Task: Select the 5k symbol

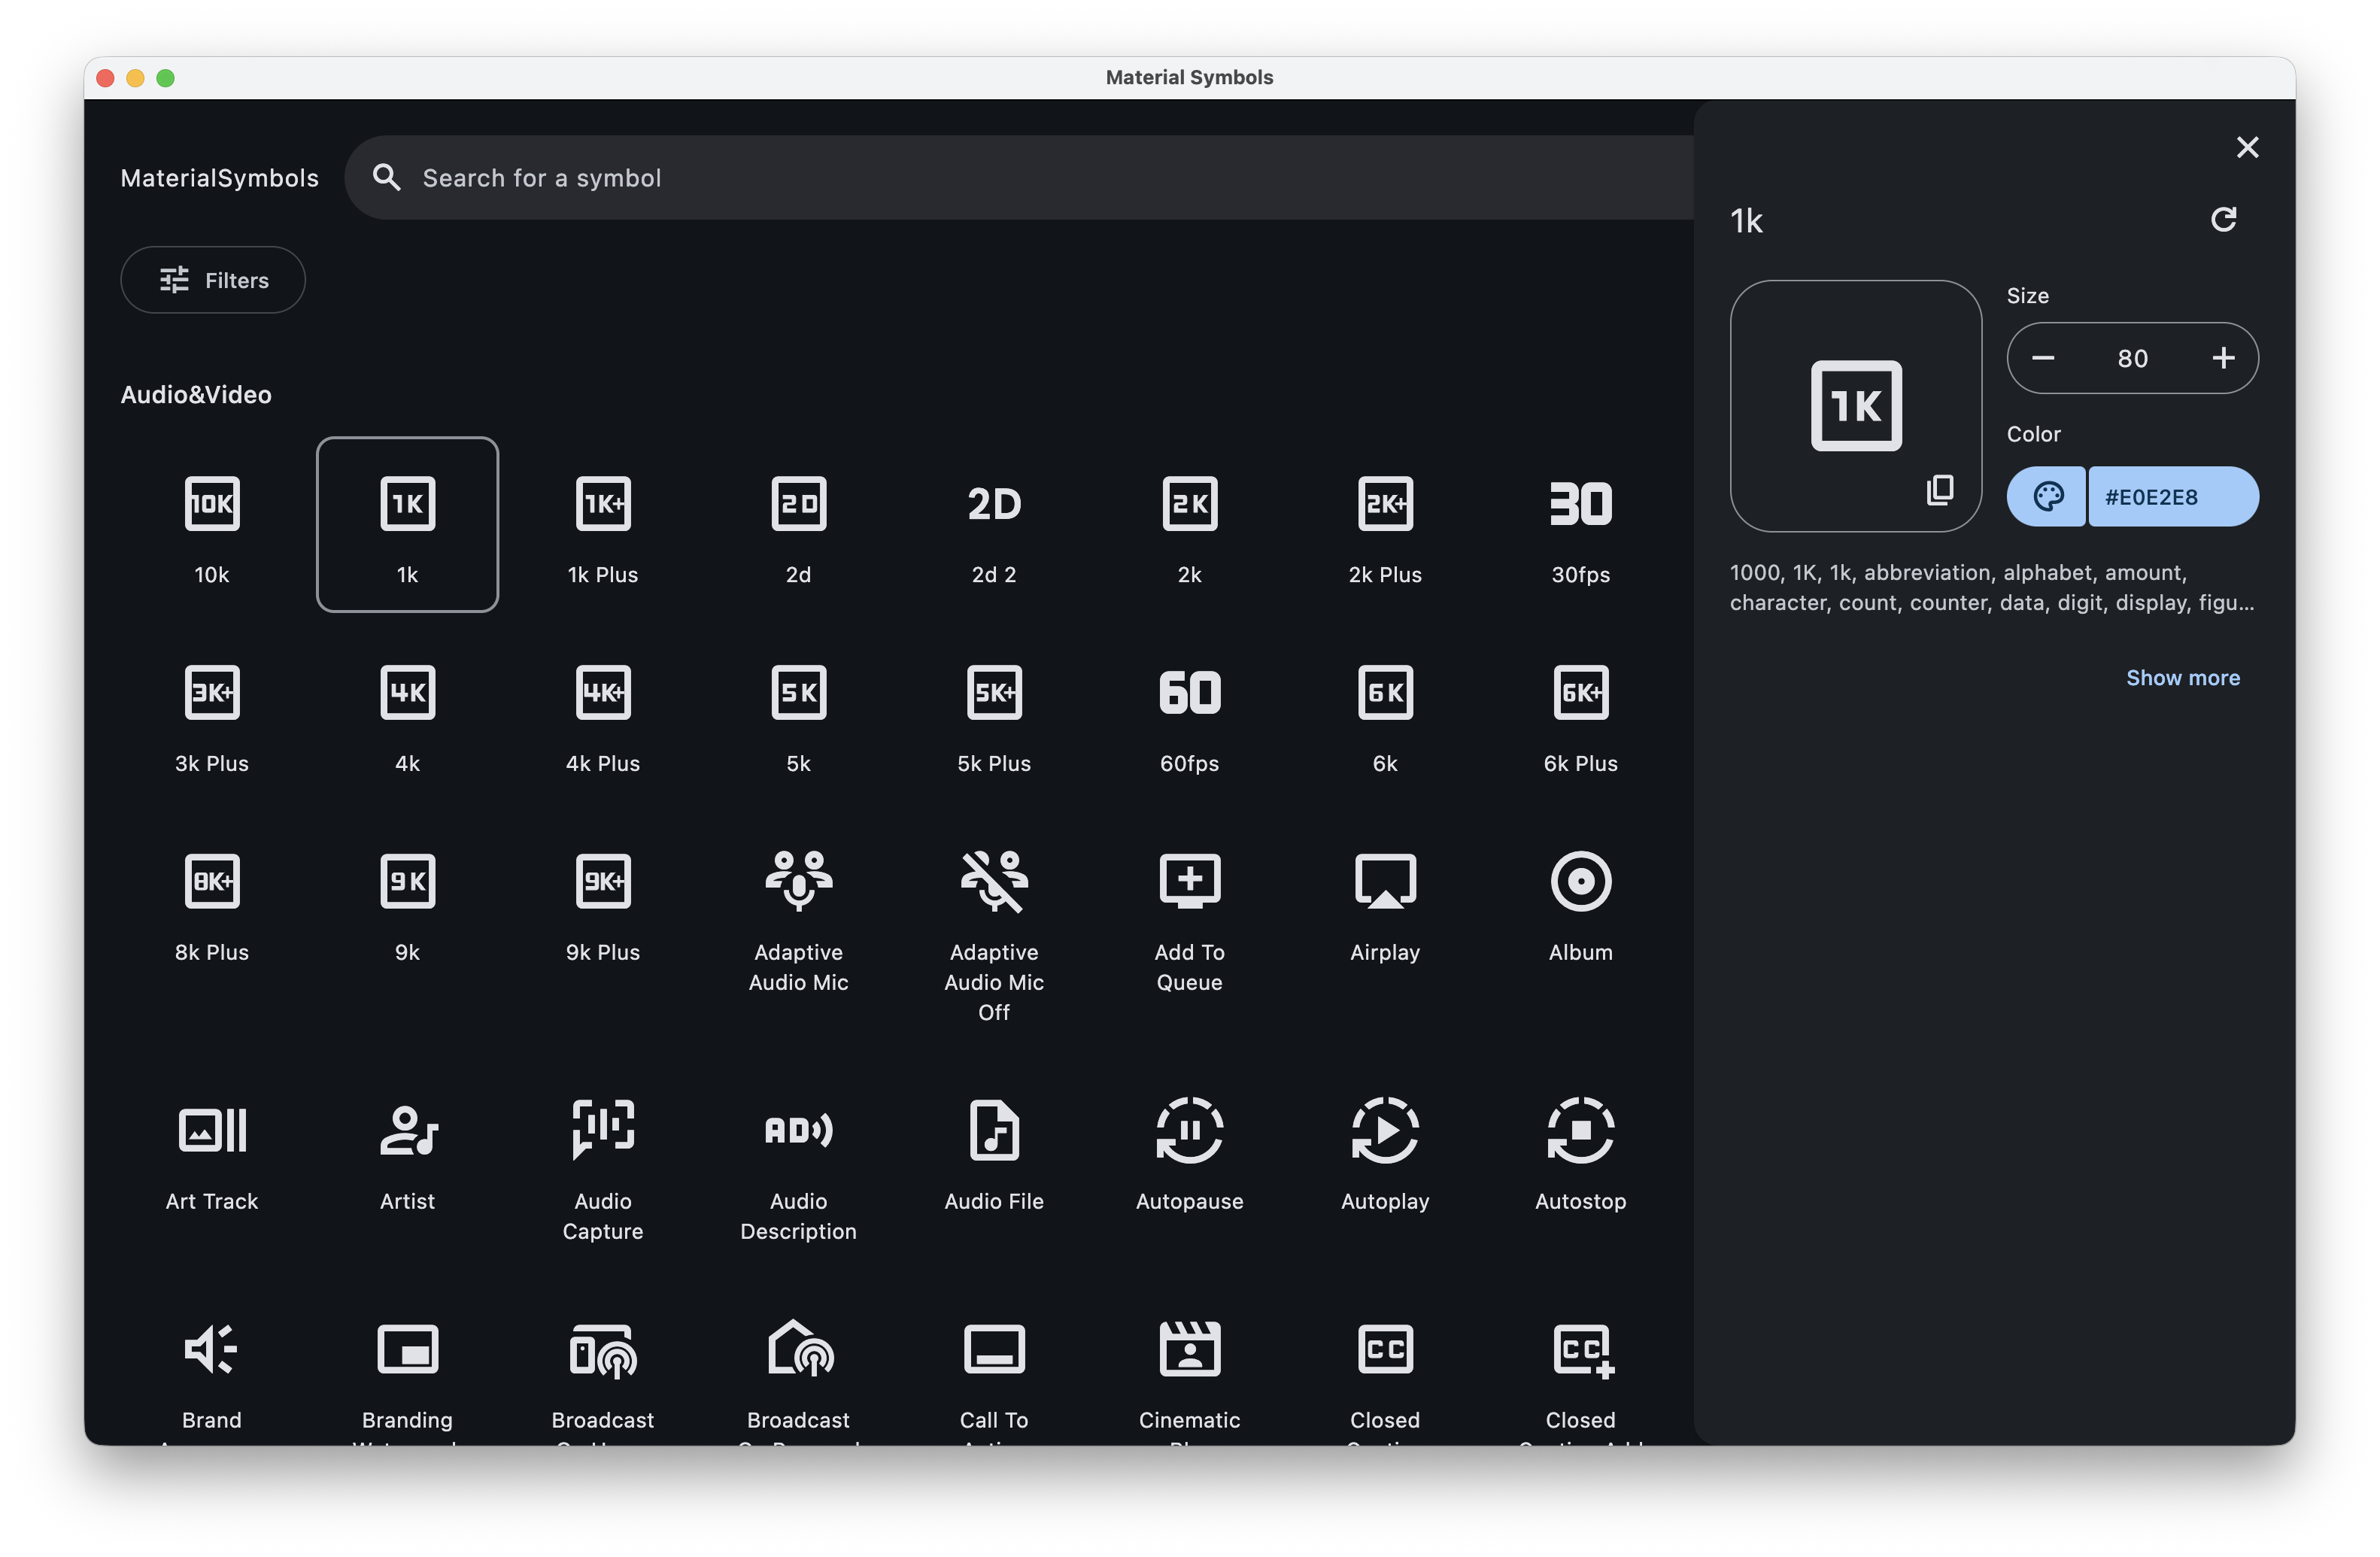Action: point(798,714)
